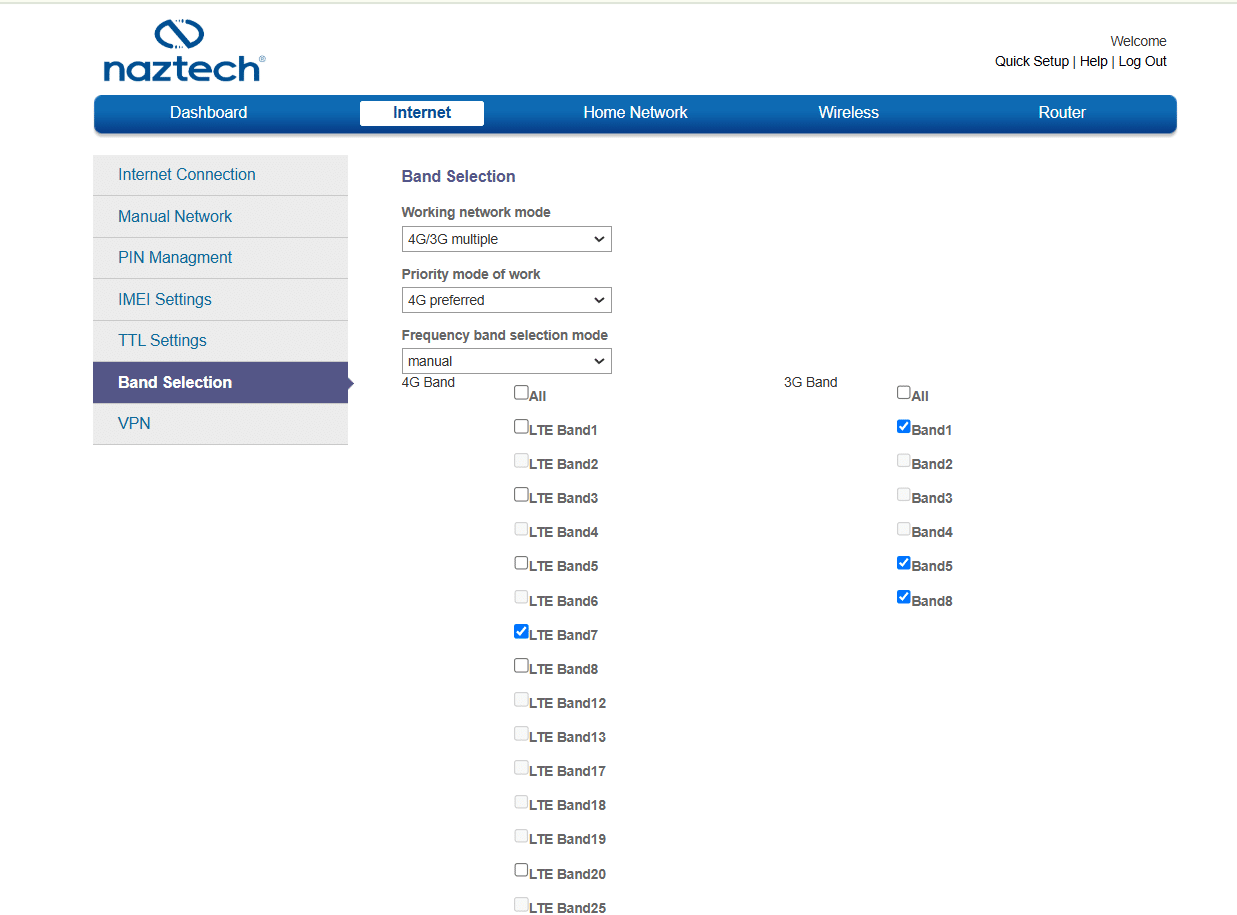Viewport: 1237px width, 915px height.
Task: Switch to the Dashboard tab
Action: [208, 113]
